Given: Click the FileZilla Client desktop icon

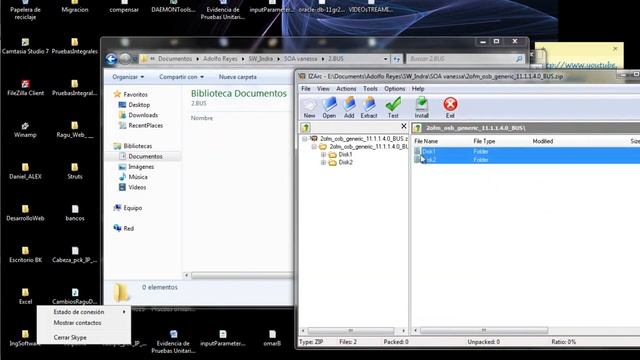Looking at the screenshot, I should tap(25, 88).
